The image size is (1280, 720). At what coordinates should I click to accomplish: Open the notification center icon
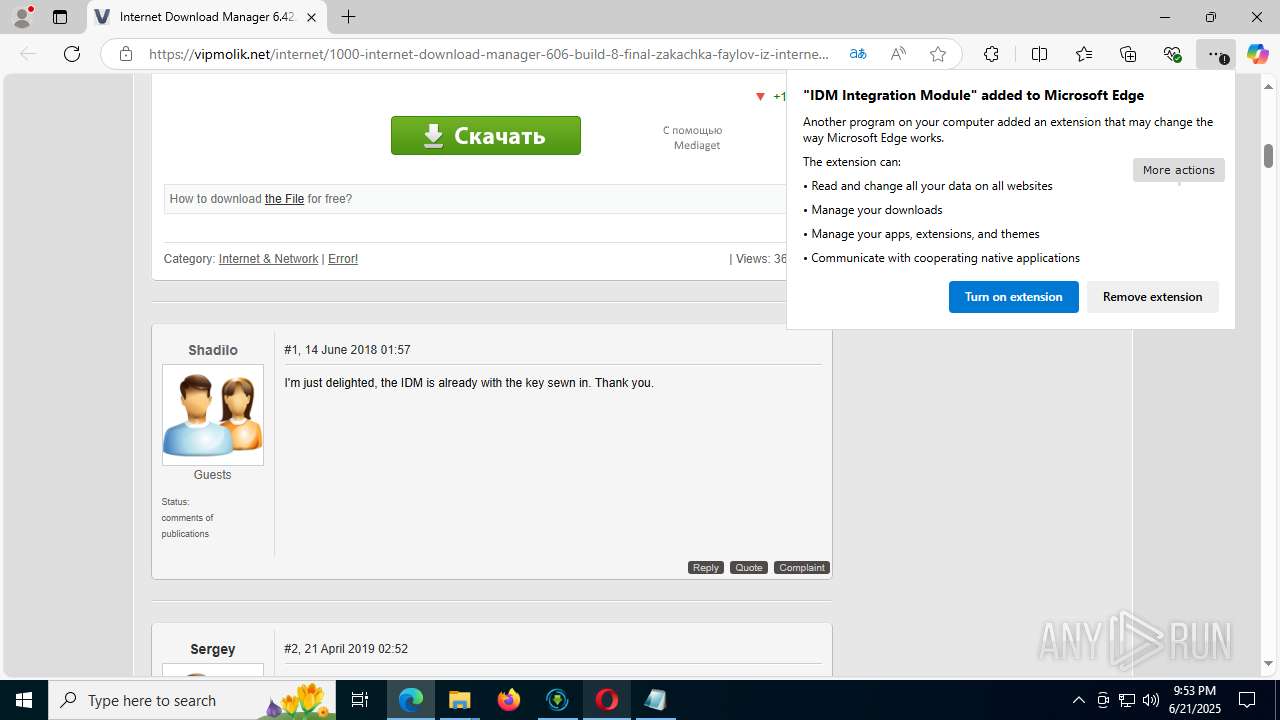point(1247,700)
